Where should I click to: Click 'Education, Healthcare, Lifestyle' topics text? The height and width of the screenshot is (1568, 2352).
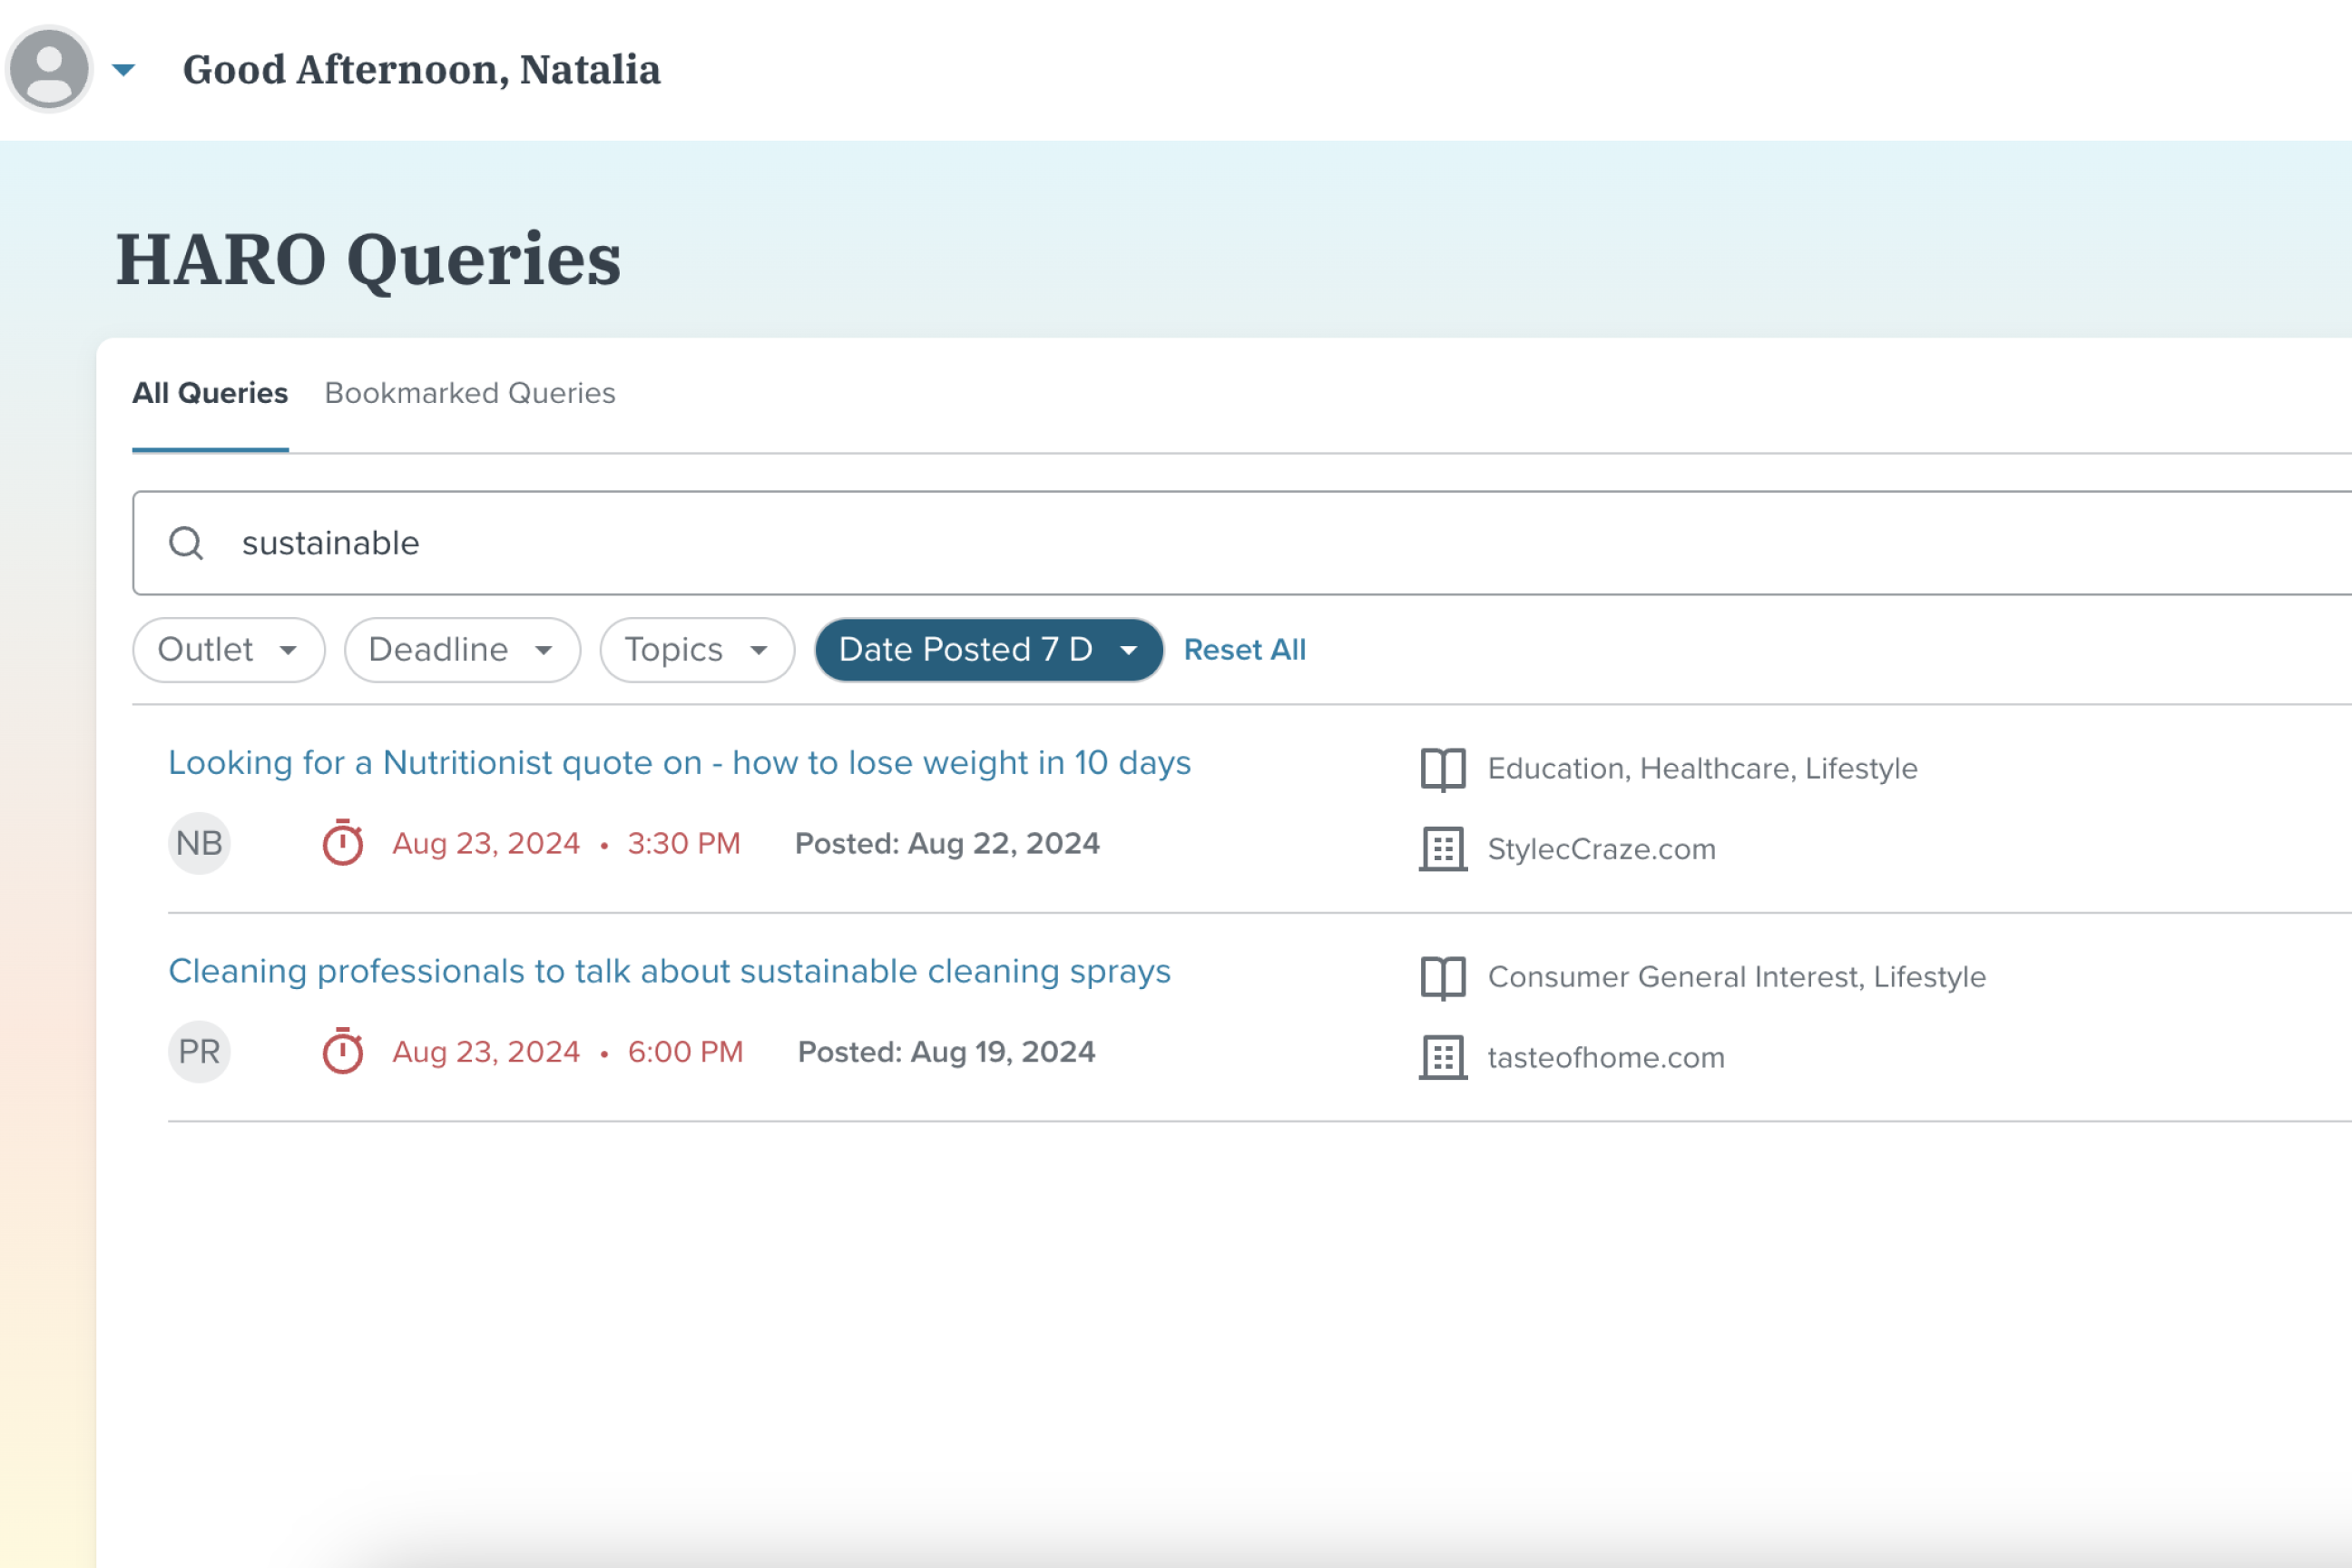point(1702,768)
